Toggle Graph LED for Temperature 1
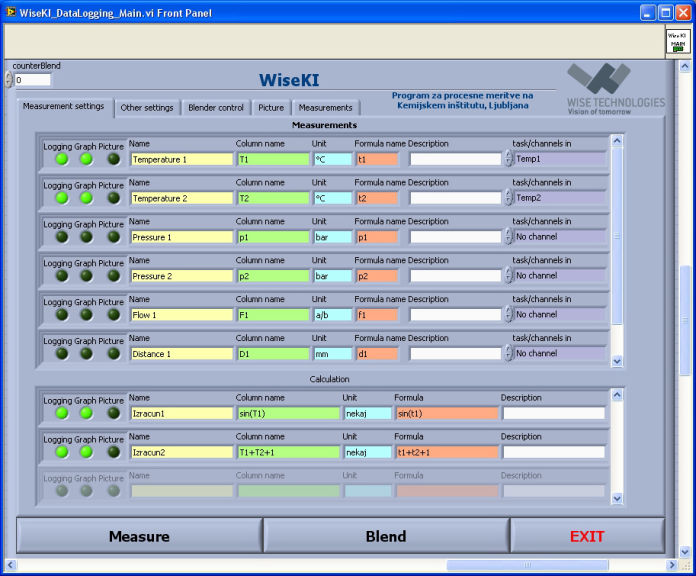This screenshot has width=696, height=576. coord(86,159)
